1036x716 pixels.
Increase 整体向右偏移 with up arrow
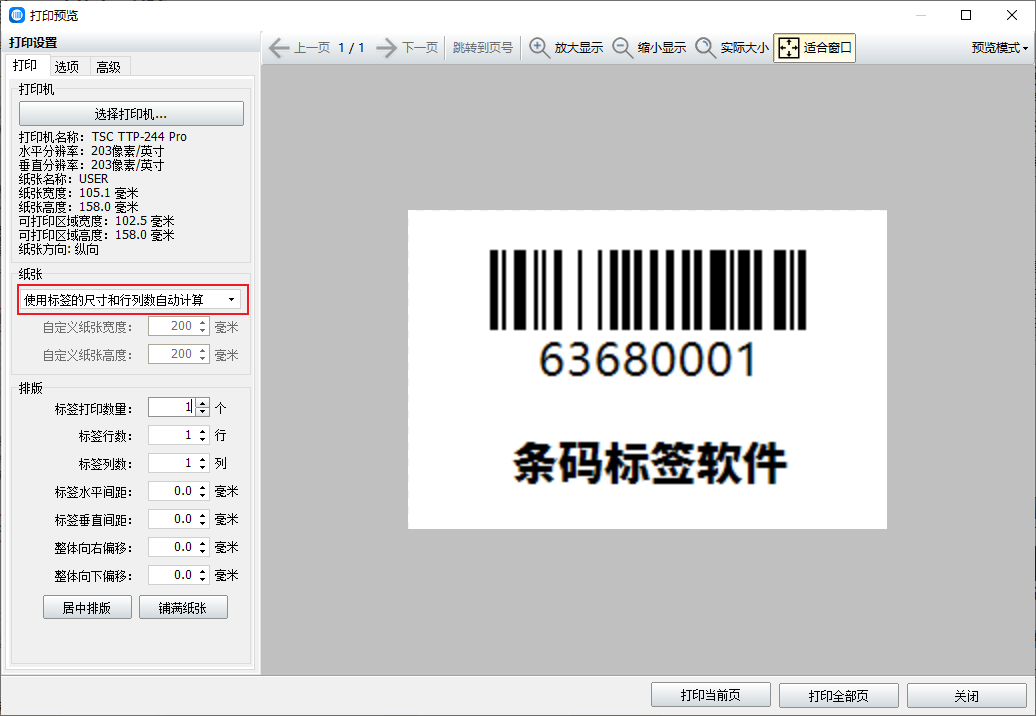coord(203,543)
